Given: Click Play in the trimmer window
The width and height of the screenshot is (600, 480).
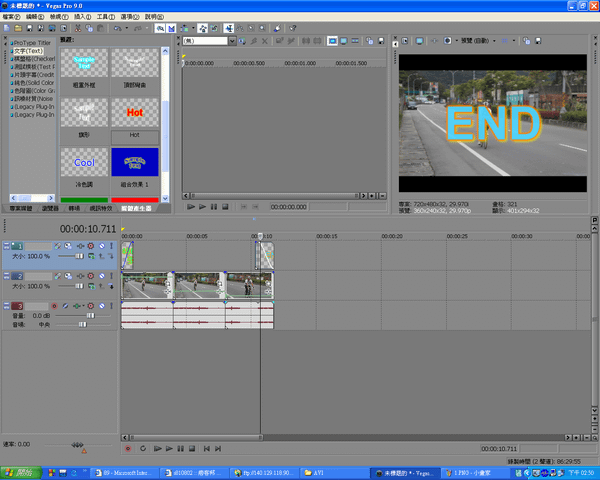Looking at the screenshot, I should pyautogui.click(x=202, y=207).
